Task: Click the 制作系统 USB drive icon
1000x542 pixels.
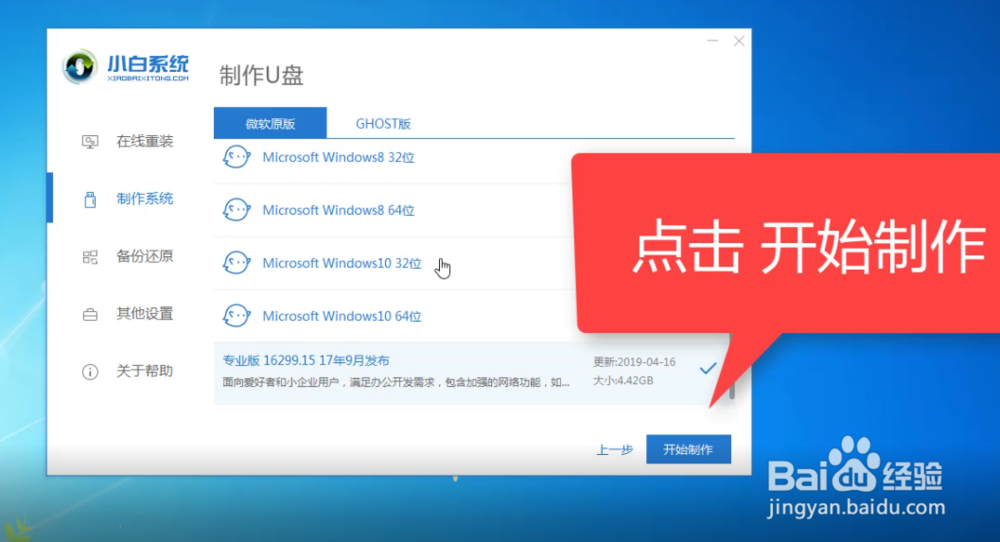Action: coord(90,200)
